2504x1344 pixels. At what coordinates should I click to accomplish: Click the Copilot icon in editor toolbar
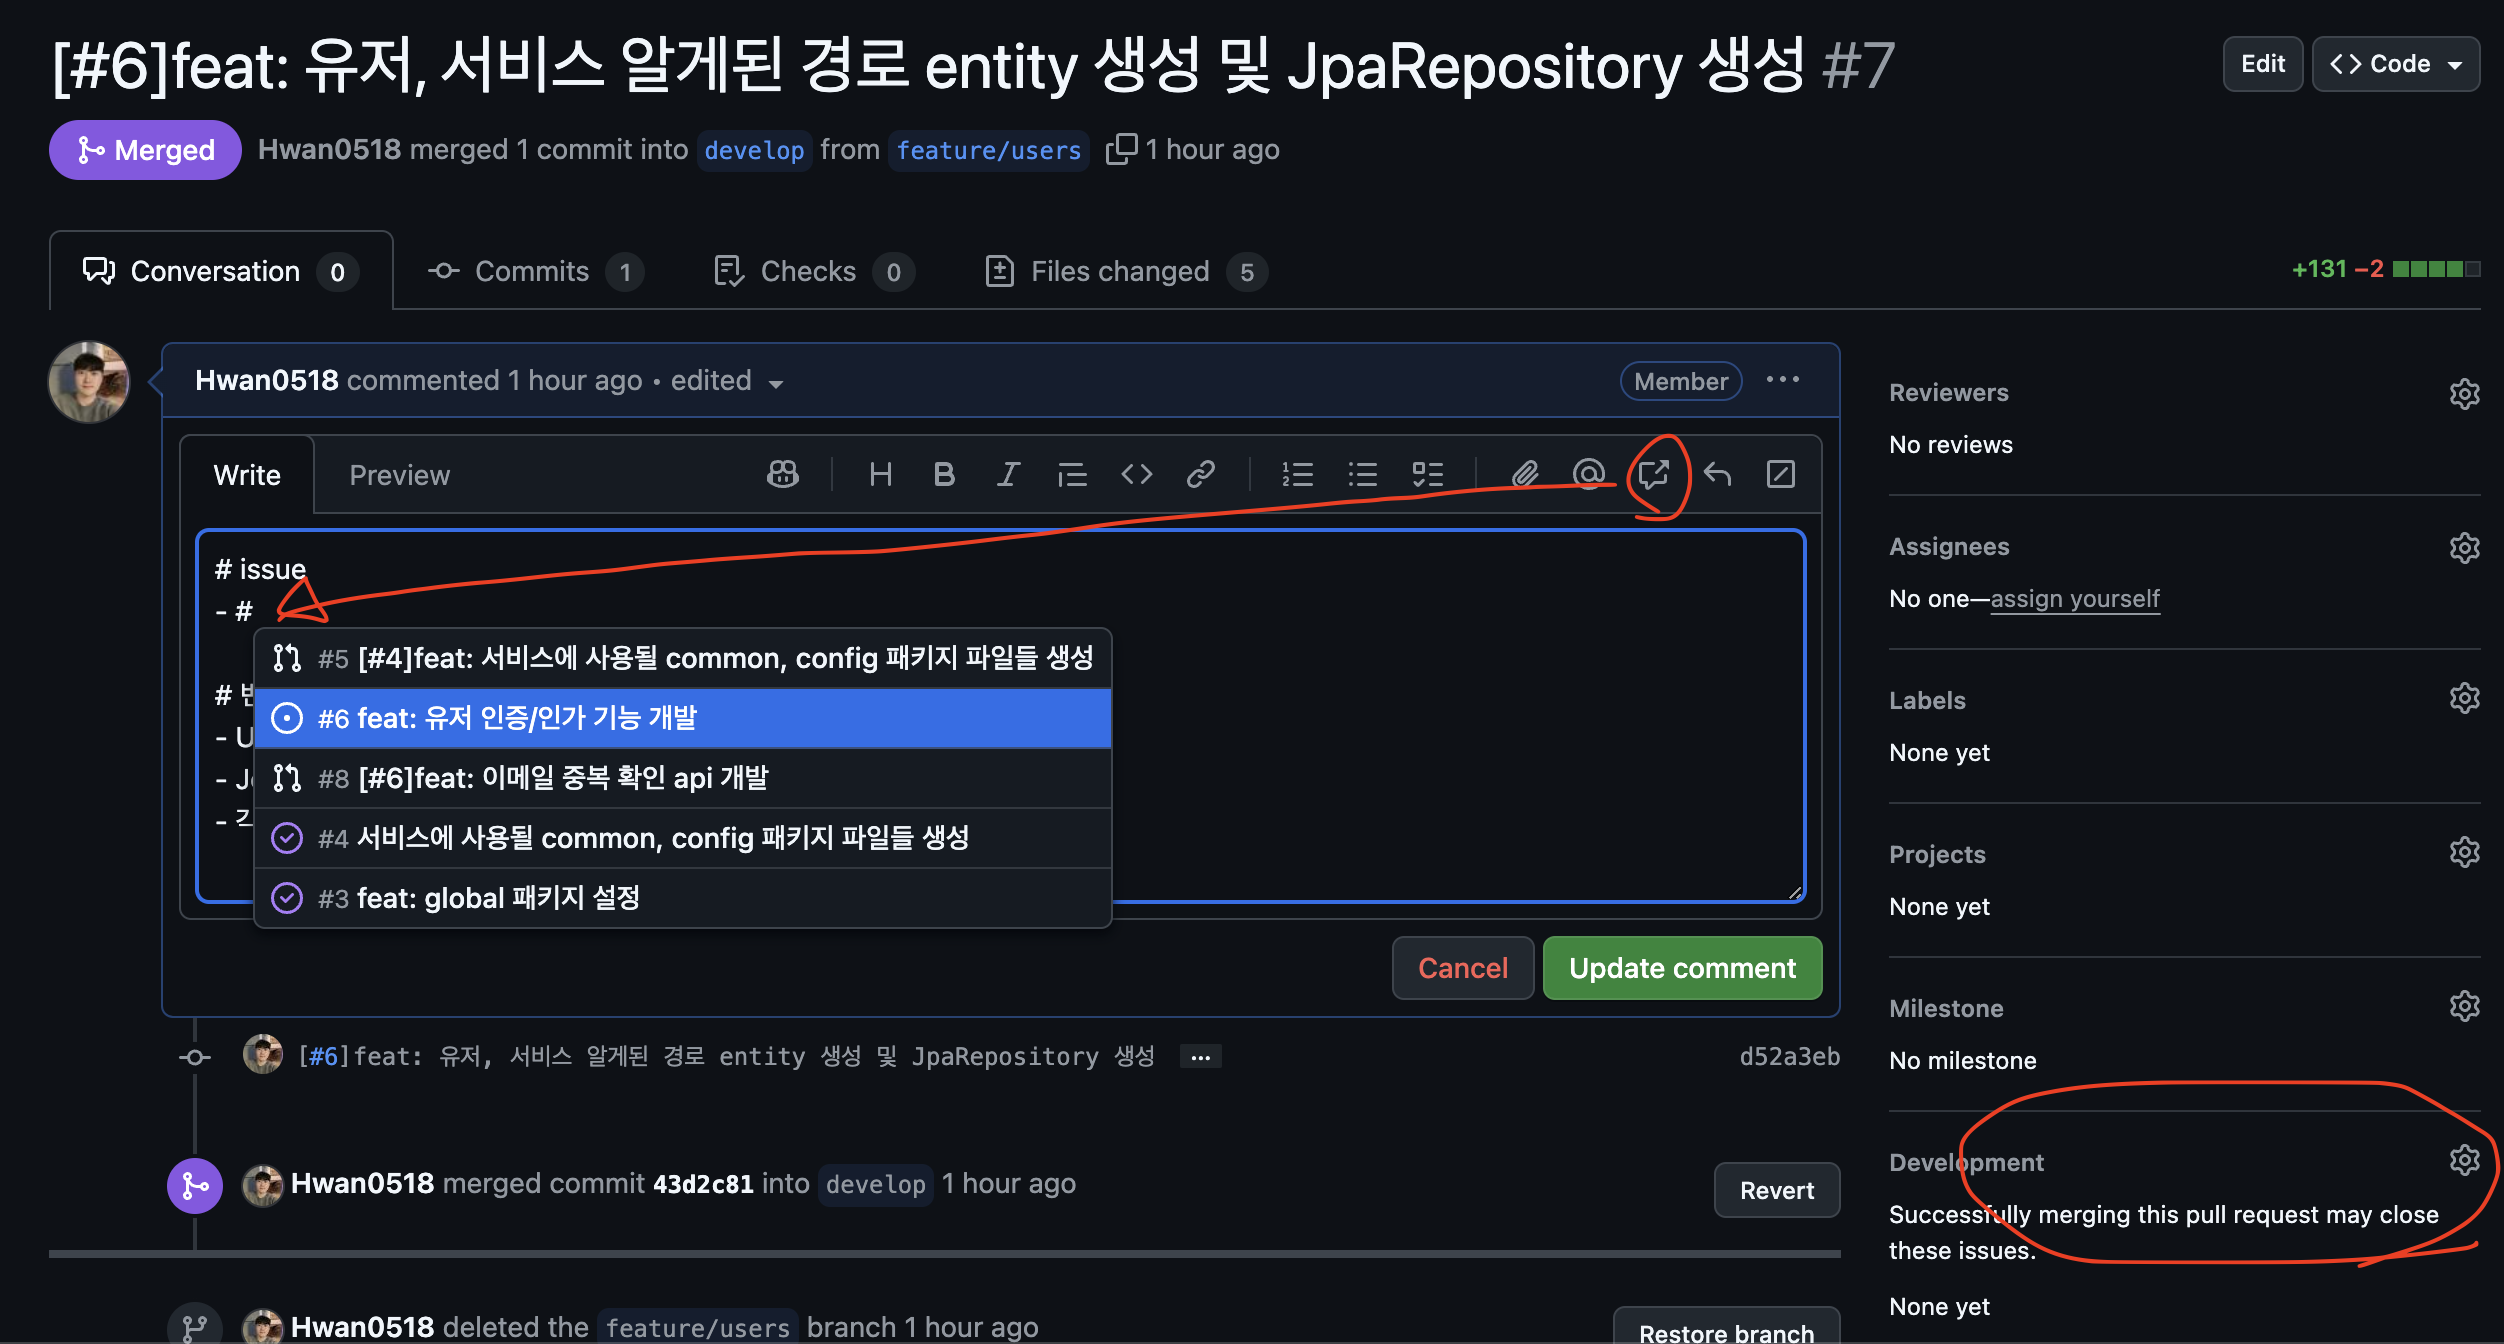point(782,474)
